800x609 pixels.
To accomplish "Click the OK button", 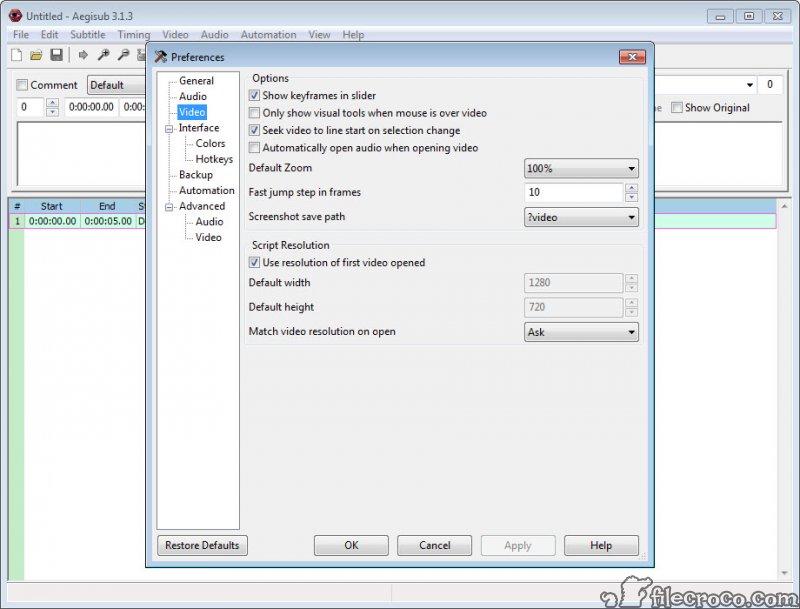I will click(x=351, y=545).
